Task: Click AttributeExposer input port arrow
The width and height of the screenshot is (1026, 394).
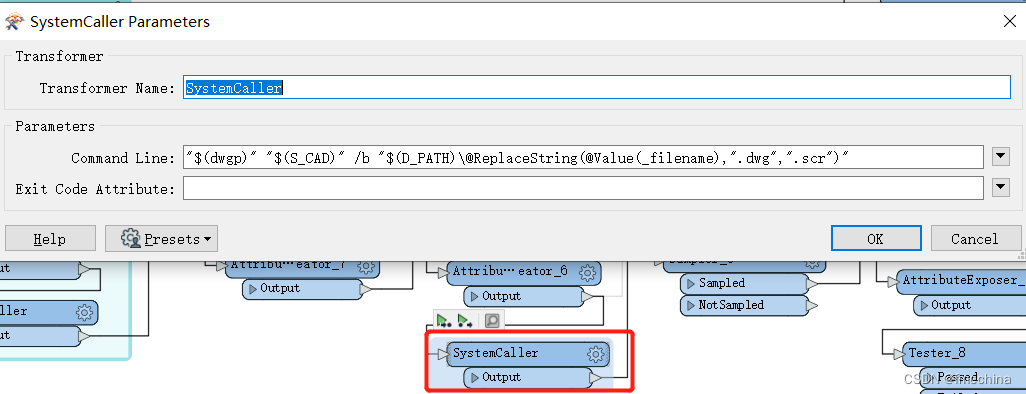Action: pos(893,281)
